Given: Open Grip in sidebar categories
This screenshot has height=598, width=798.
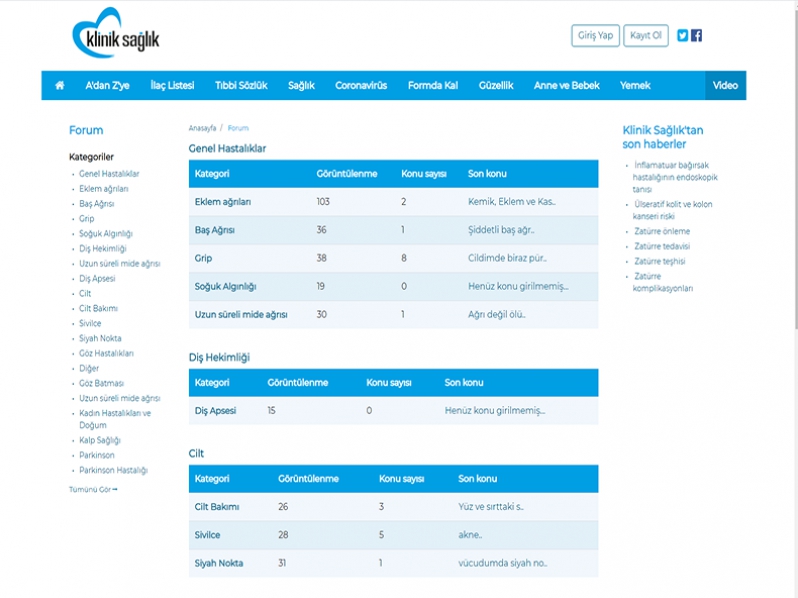Looking at the screenshot, I should point(87,218).
